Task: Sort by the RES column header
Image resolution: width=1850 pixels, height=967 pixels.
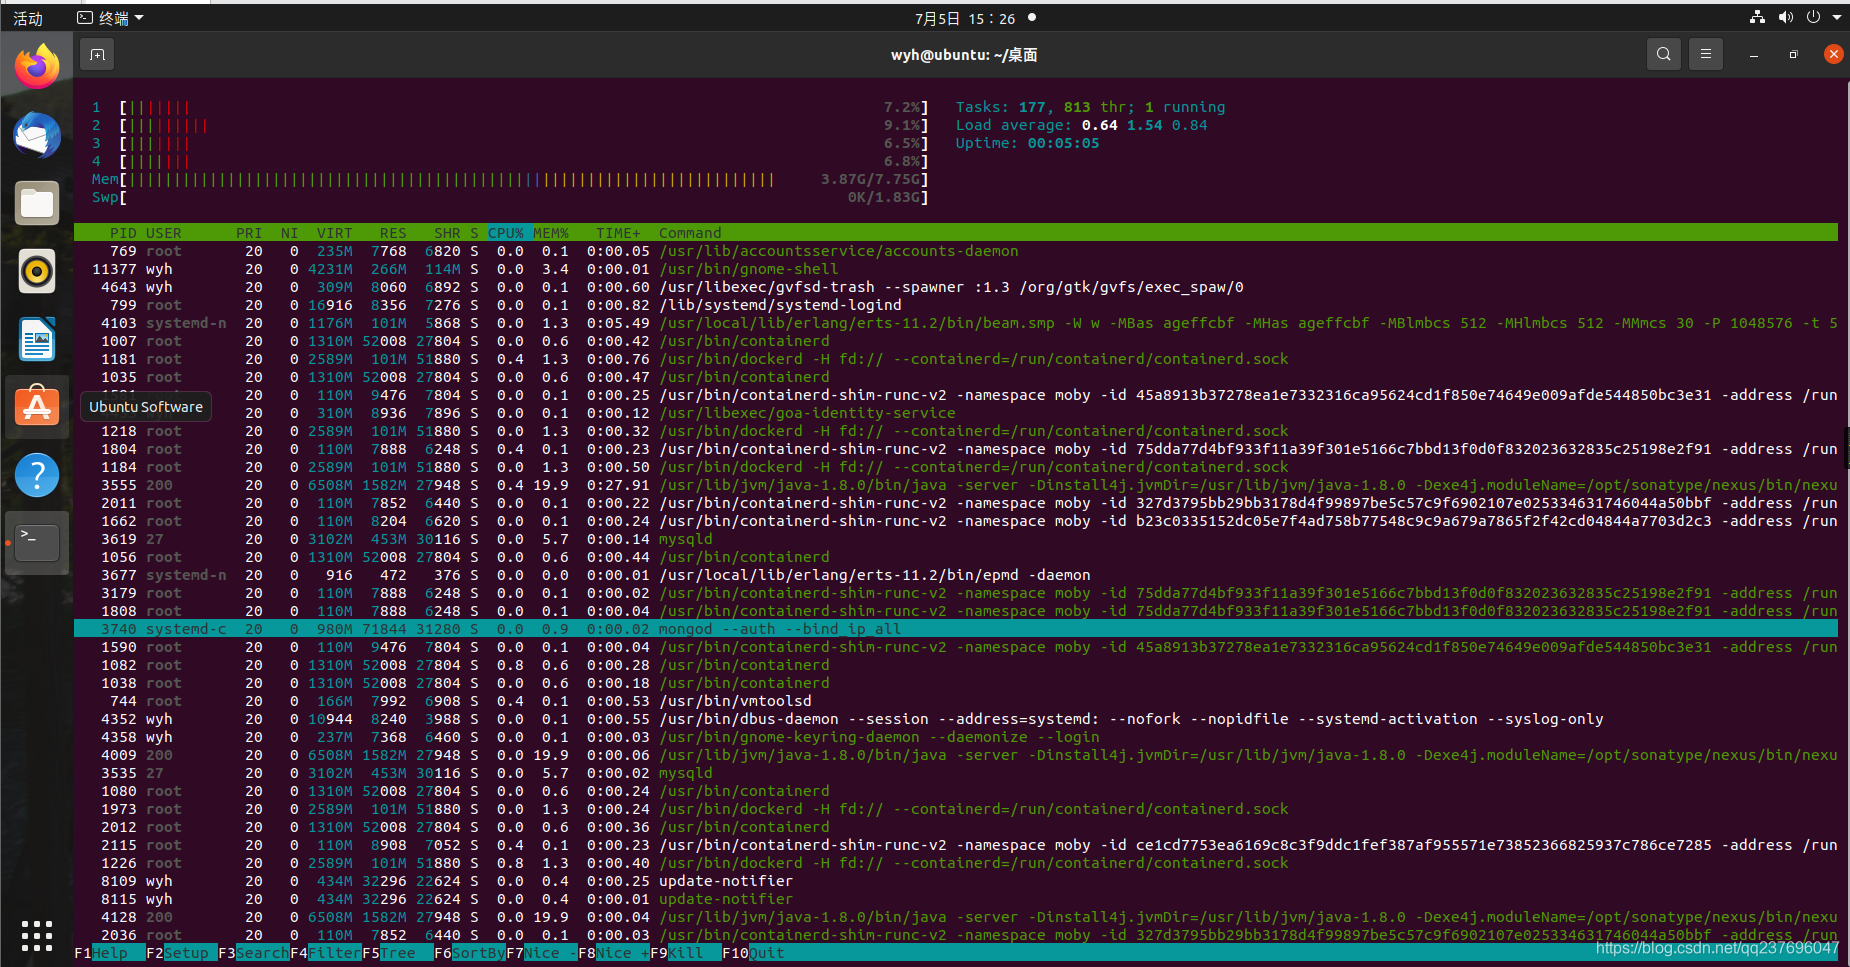Action: [x=393, y=233]
